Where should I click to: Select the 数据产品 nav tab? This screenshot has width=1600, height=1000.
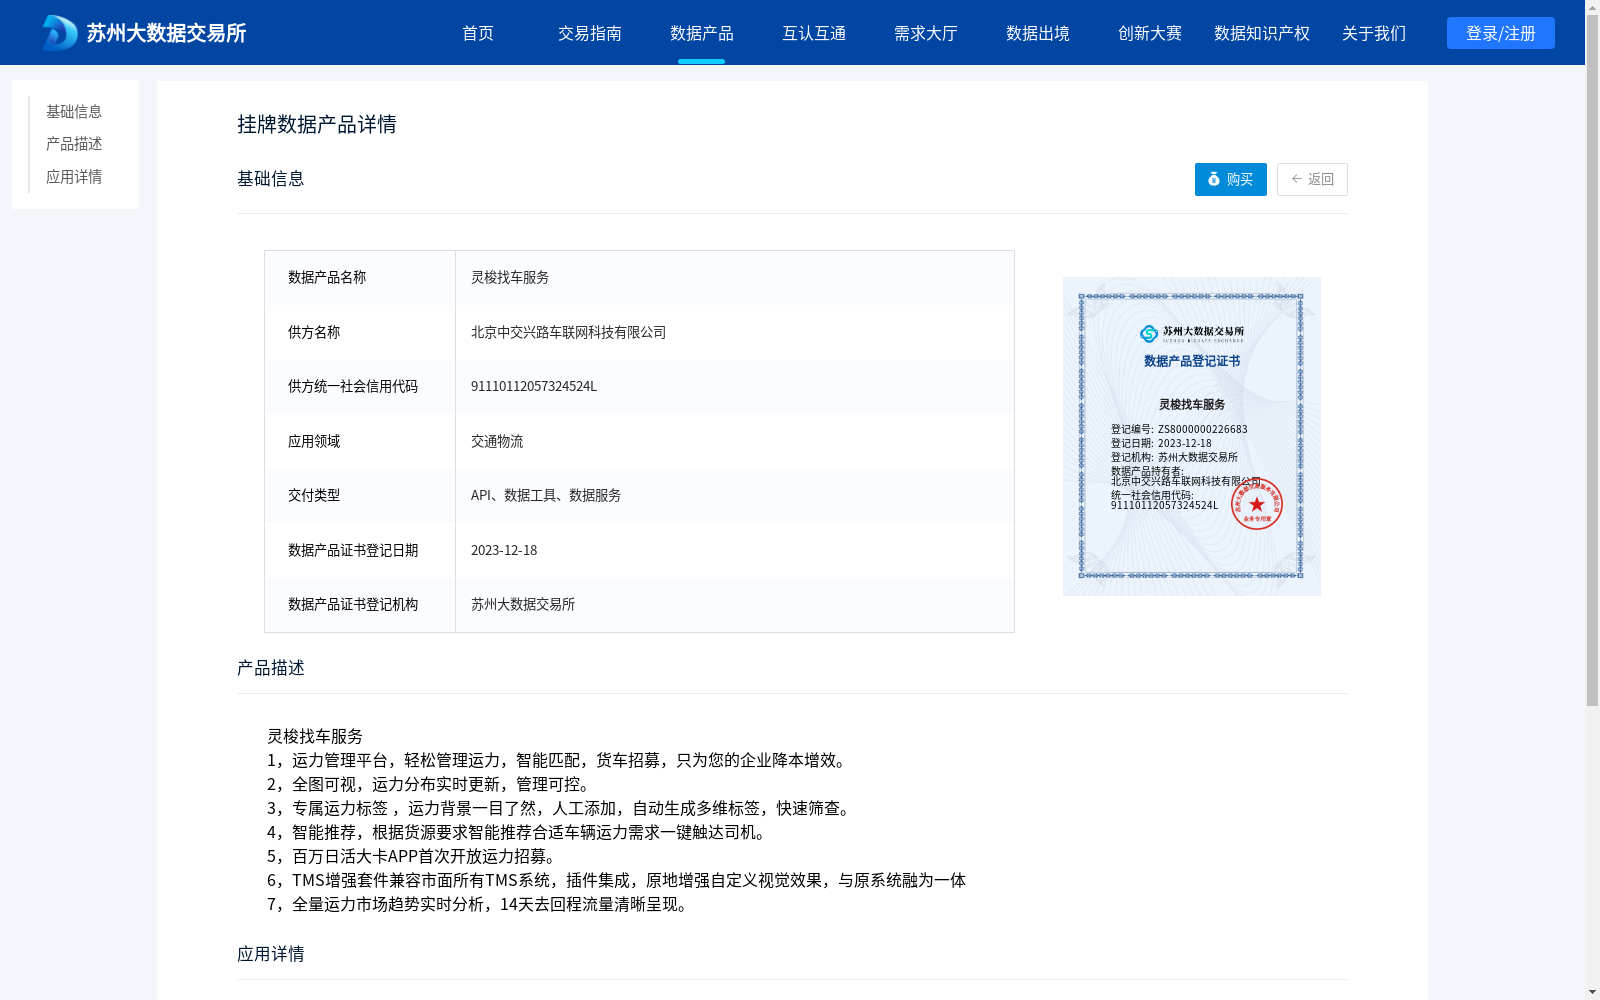pos(702,33)
